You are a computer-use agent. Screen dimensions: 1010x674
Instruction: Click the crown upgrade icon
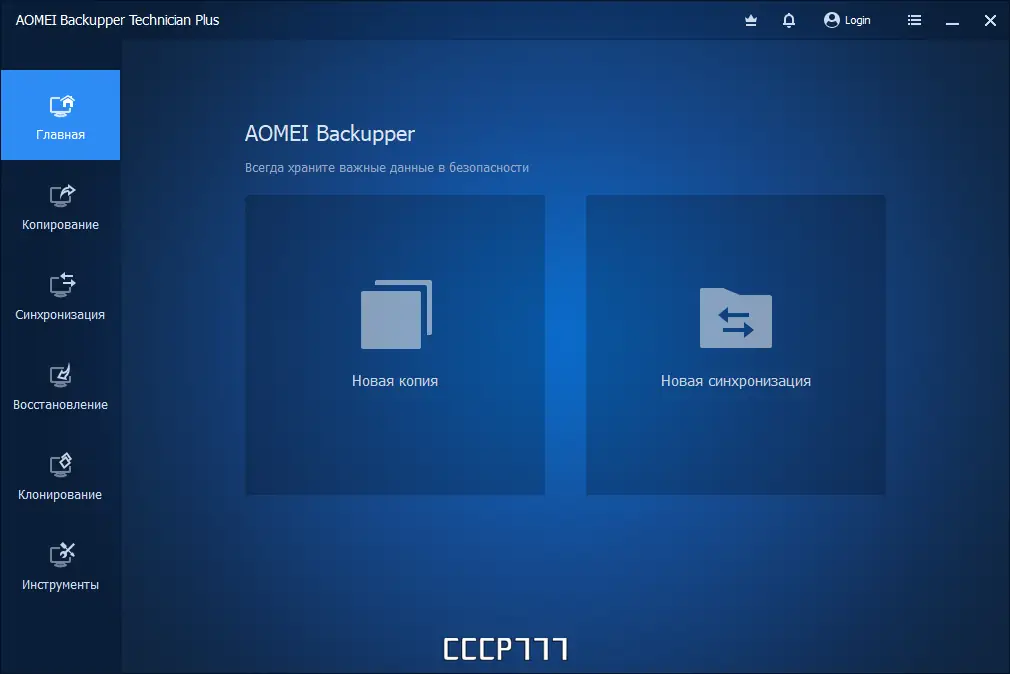750,19
